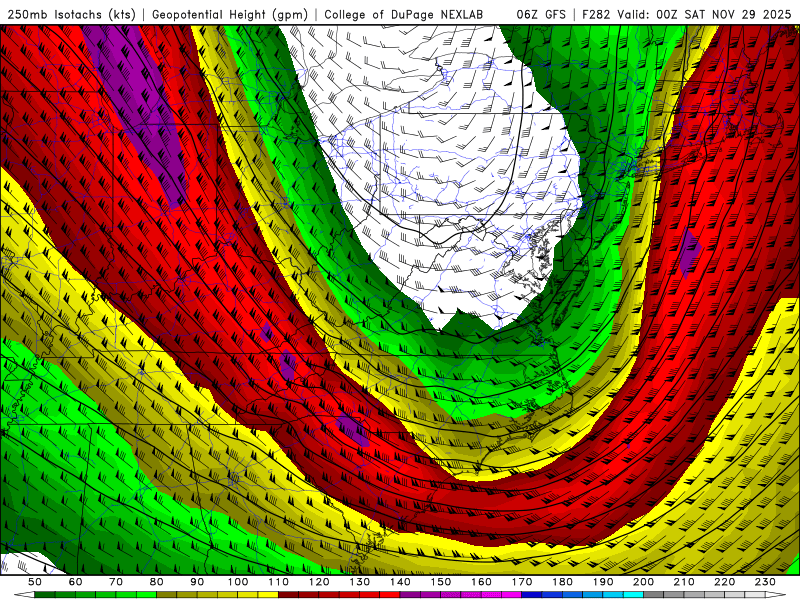Click the 220 label on the color scale
Image resolution: width=800 pixels, height=600 pixels.
pos(725,582)
